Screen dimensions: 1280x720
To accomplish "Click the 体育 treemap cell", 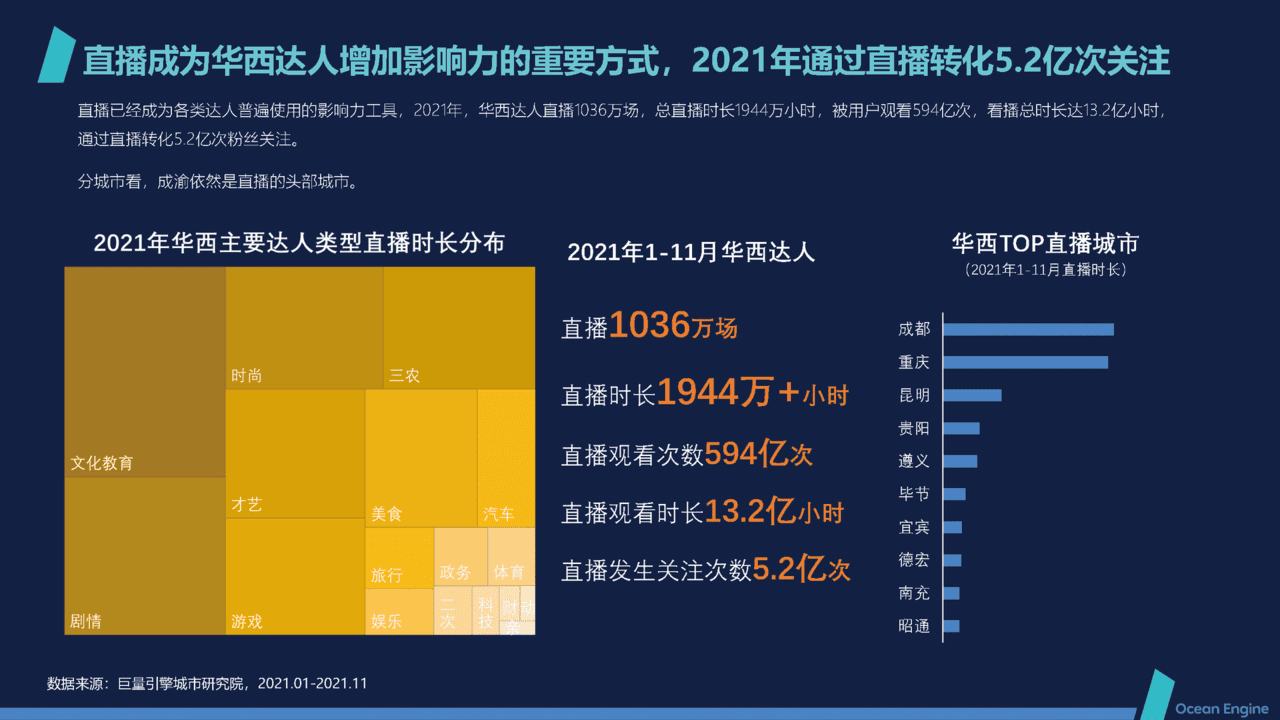I will point(511,557).
